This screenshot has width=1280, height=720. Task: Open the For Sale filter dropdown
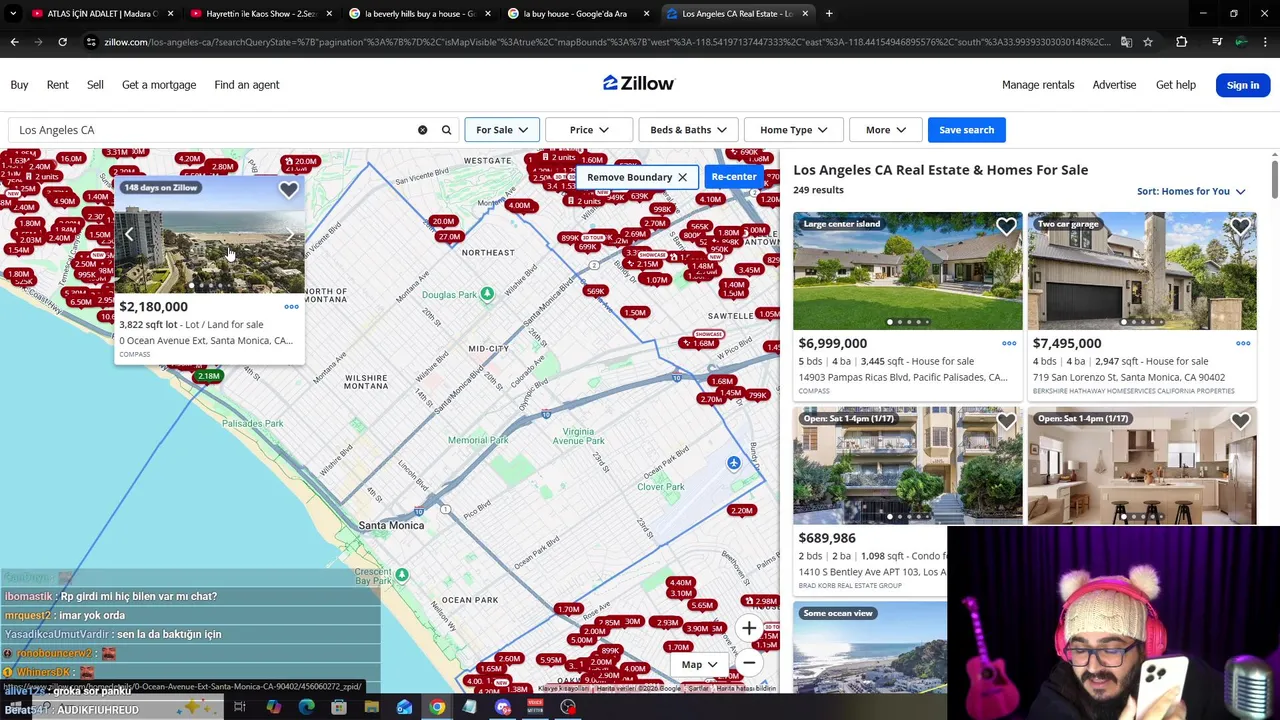502,130
